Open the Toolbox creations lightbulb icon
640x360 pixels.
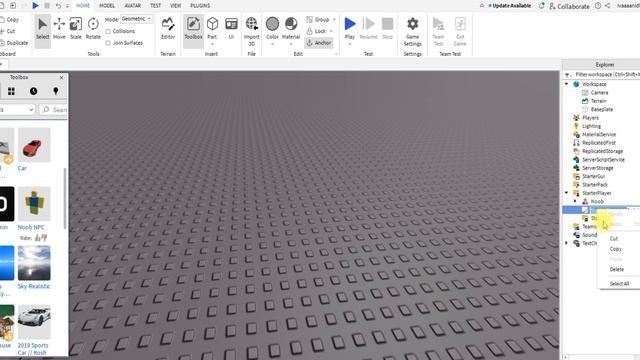tap(56, 91)
